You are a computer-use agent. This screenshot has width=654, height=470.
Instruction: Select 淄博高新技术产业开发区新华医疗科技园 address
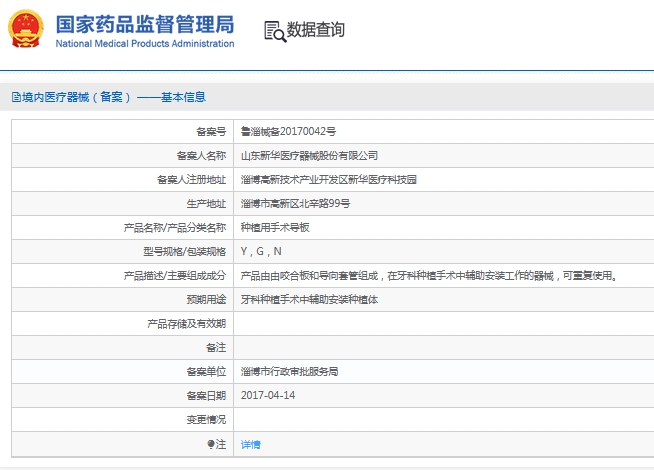(329, 179)
